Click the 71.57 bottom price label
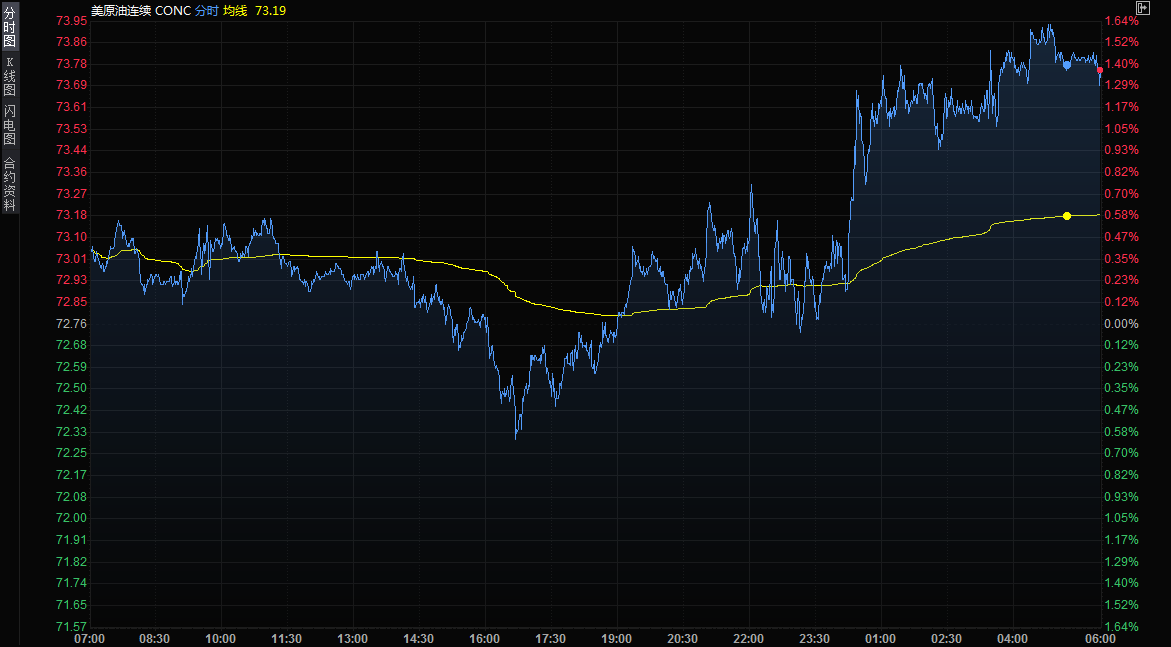The height and width of the screenshot is (647, 1171). coord(71,627)
